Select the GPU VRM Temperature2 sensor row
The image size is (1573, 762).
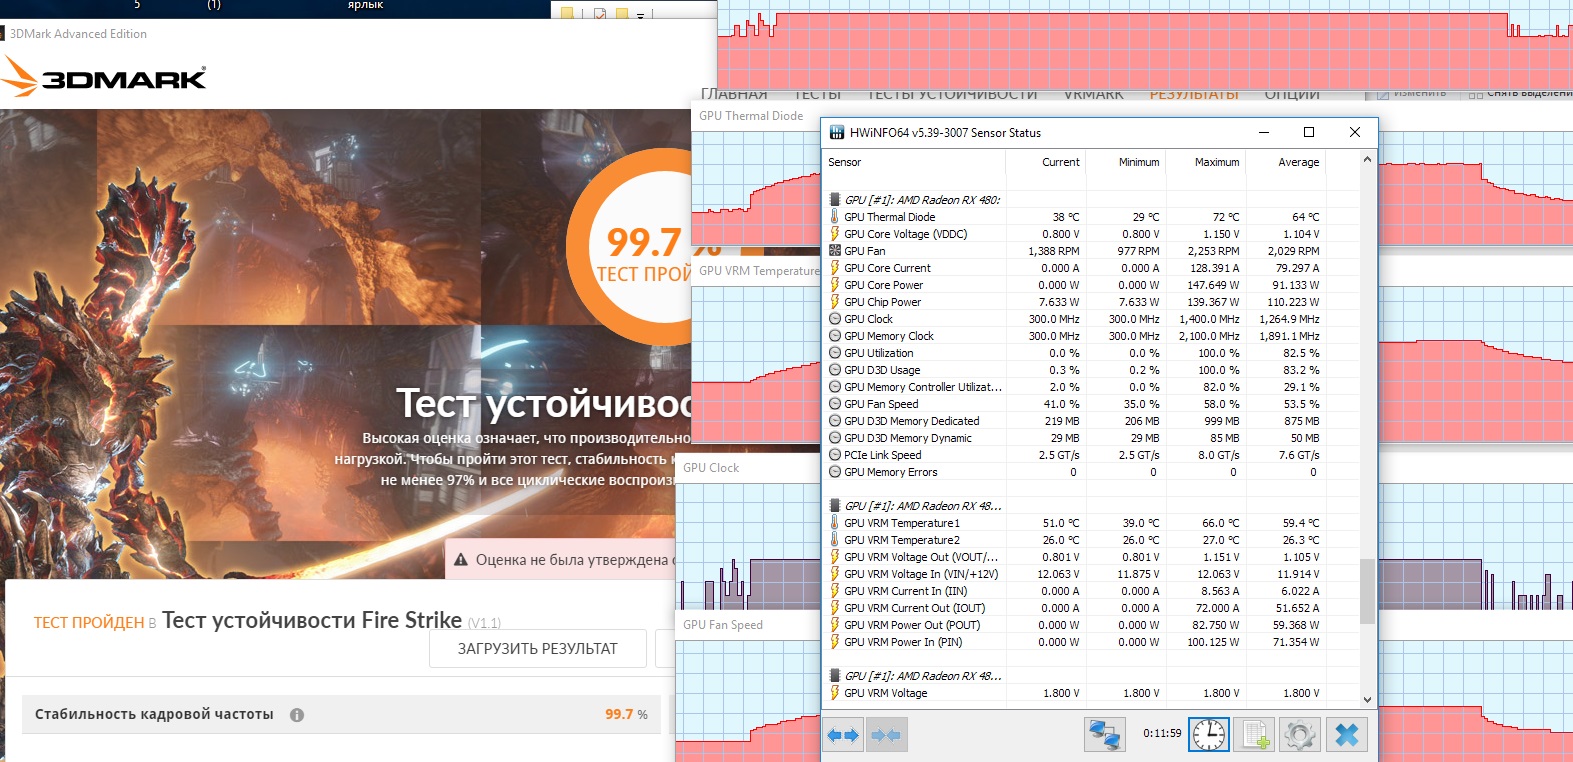pos(1091,540)
